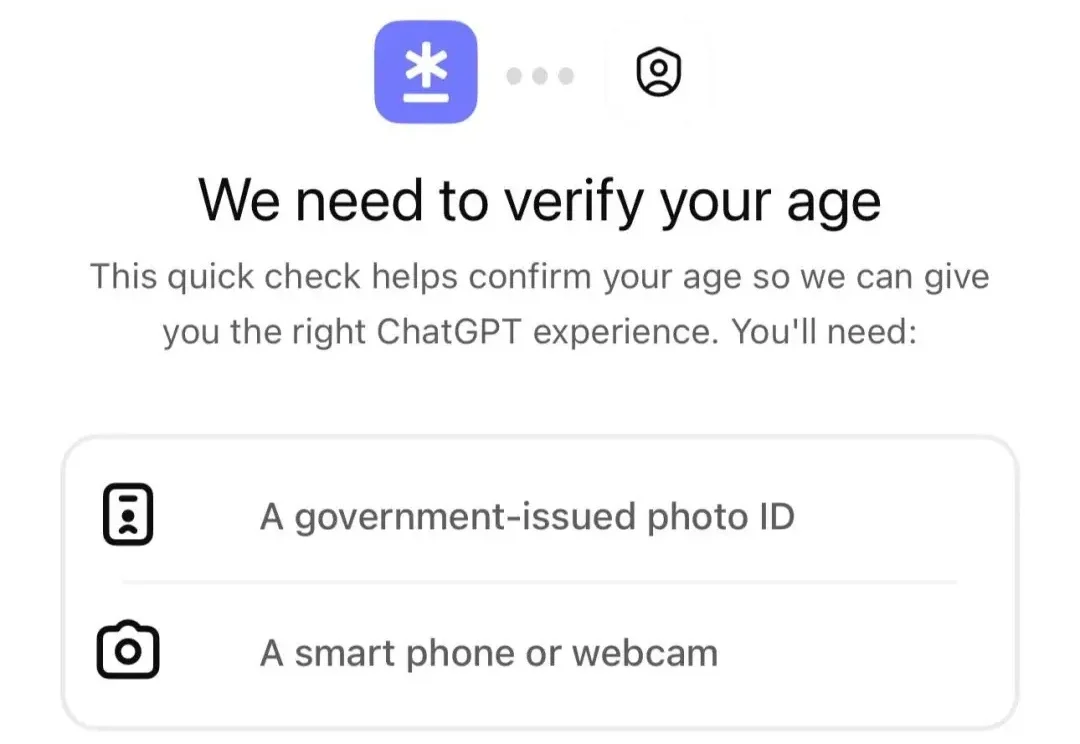This screenshot has height=744, width=1080.
Task: Select the camera icon beside webcam text
Action: click(128, 651)
